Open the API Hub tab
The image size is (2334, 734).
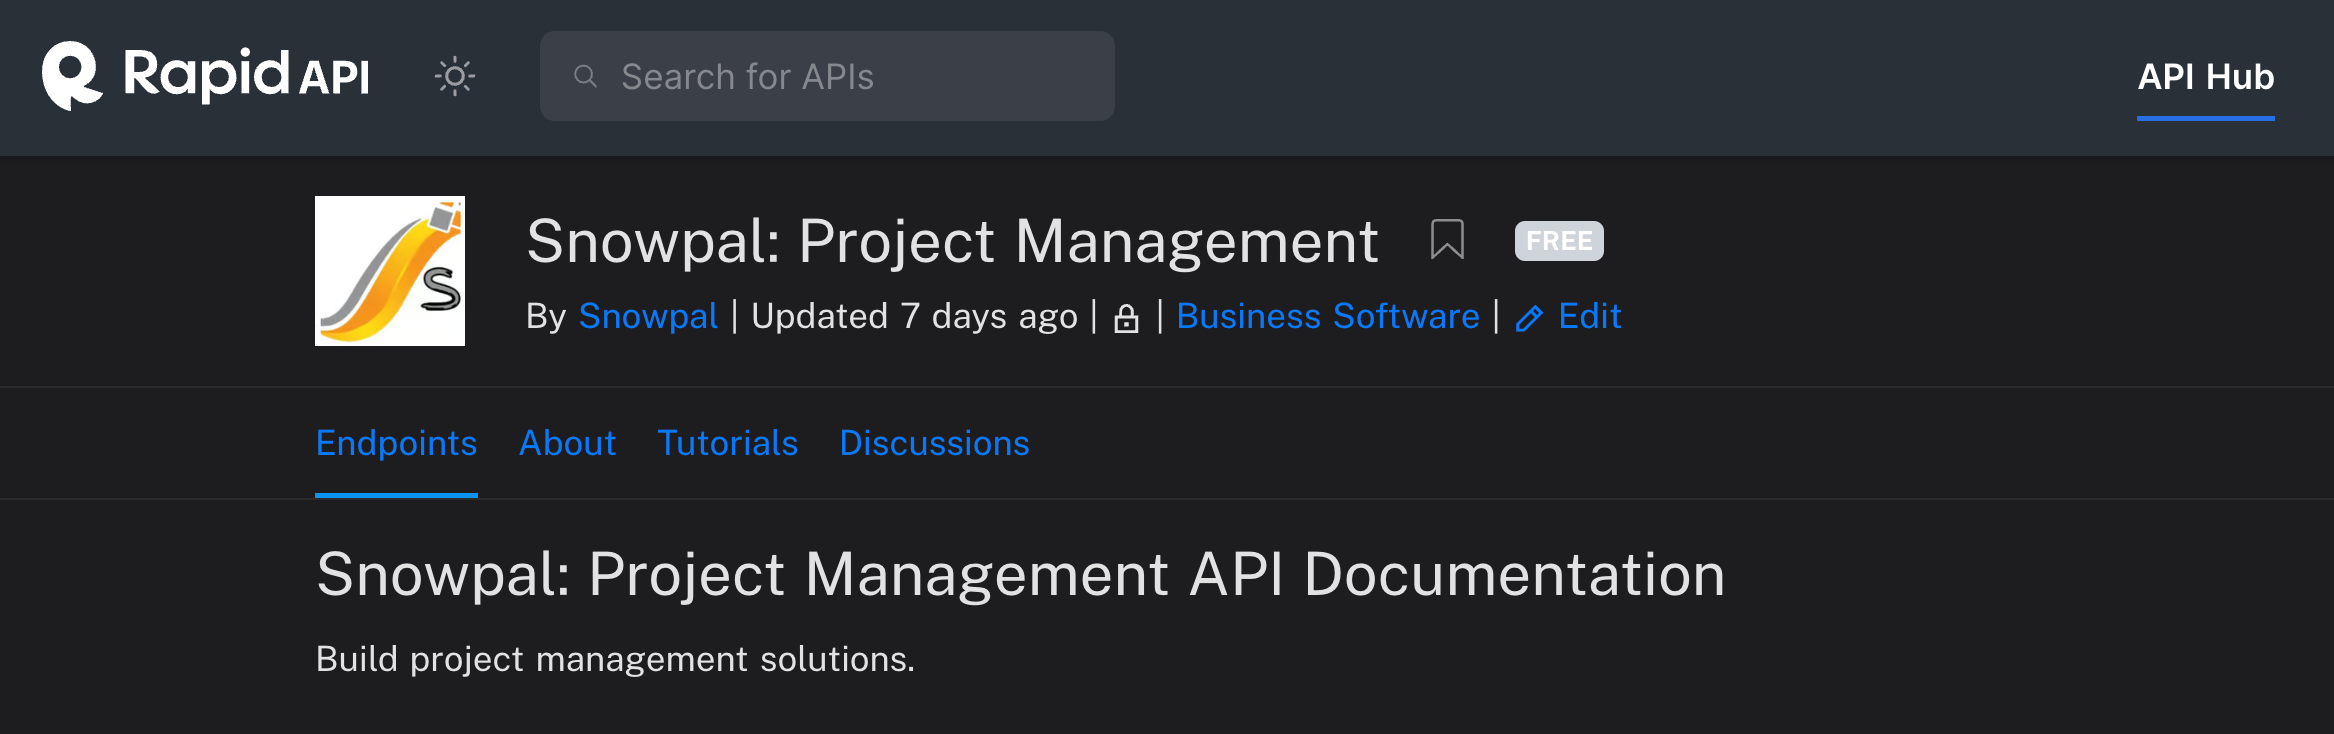coord(2206,77)
